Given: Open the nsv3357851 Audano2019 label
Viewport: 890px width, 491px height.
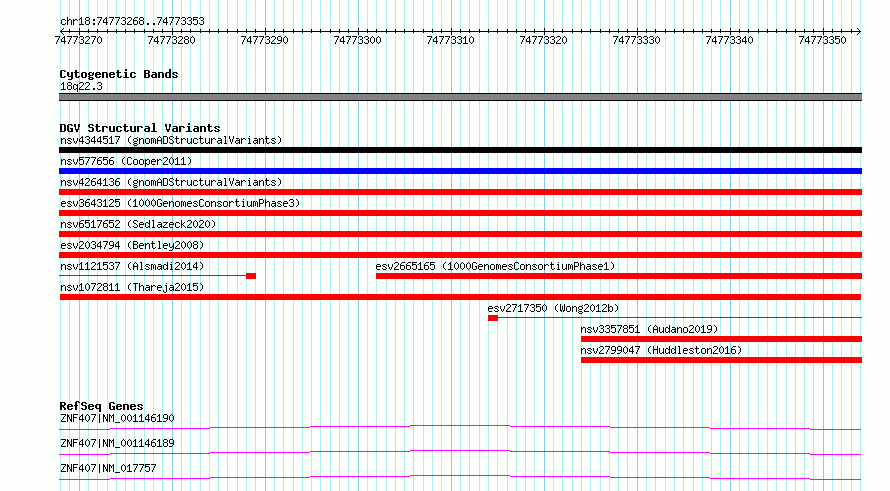Looking at the screenshot, I should coord(649,329).
